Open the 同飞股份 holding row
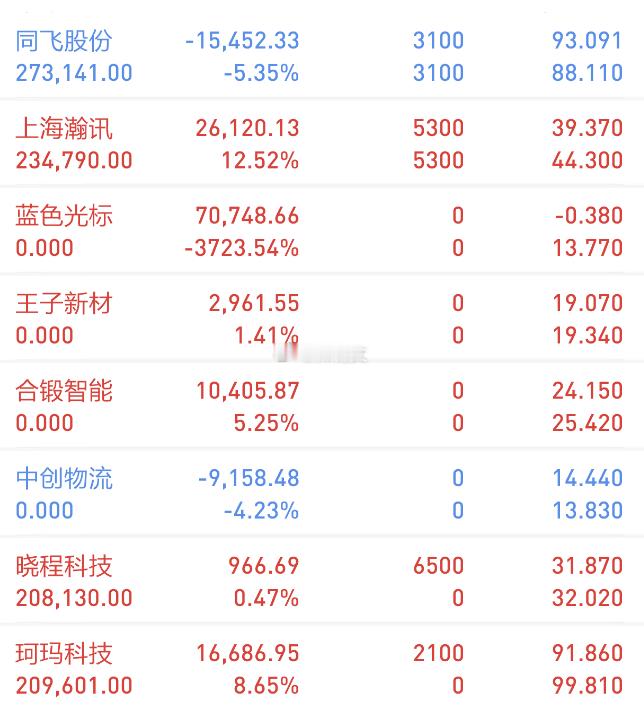The height and width of the screenshot is (706, 644). pyautogui.click(x=322, y=57)
